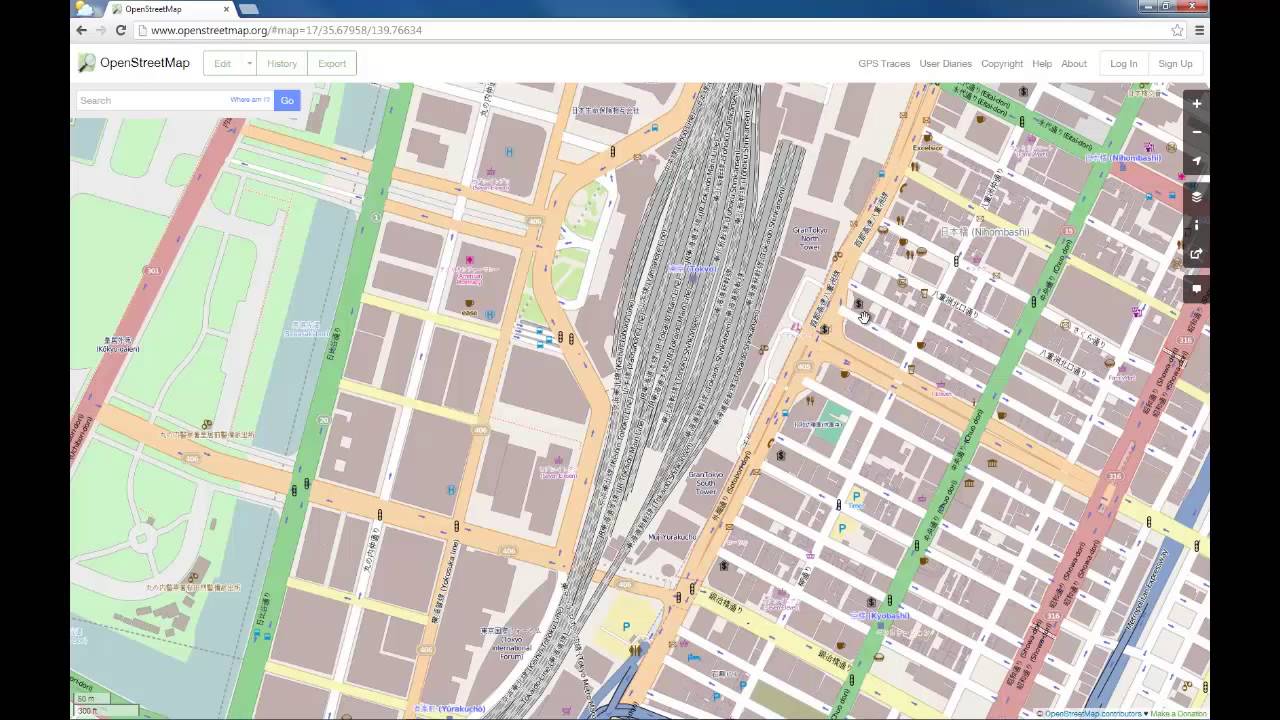Open the History tab
This screenshot has height=720, width=1280.
coord(282,64)
